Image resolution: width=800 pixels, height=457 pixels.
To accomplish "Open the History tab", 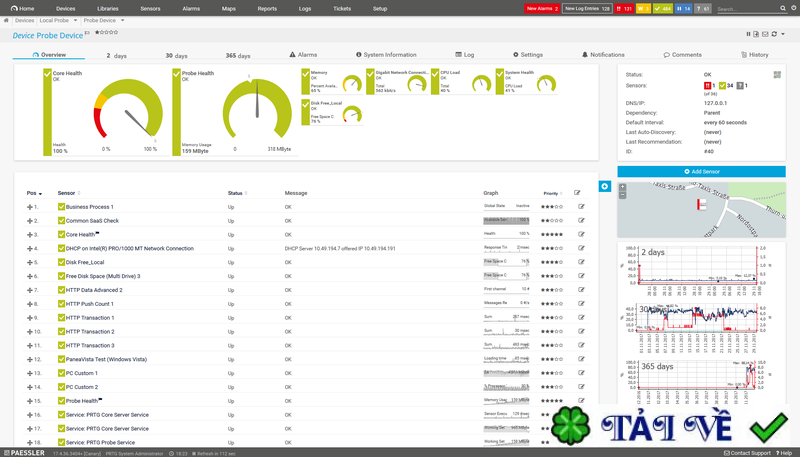I will [x=755, y=55].
